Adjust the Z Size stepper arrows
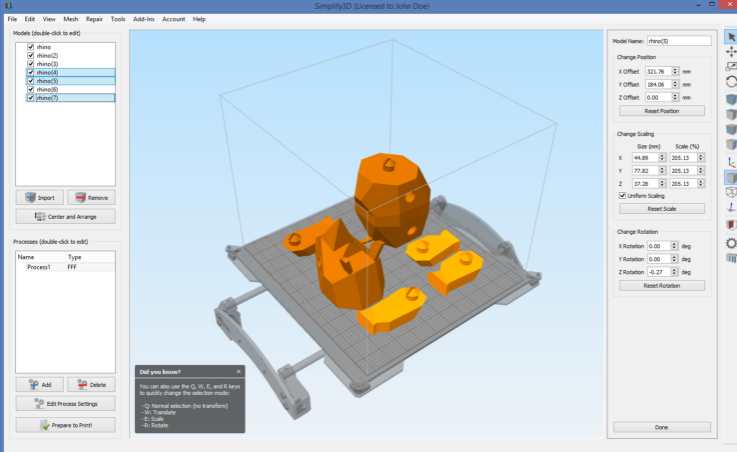Screen dimensions: 737x452 tap(662, 184)
